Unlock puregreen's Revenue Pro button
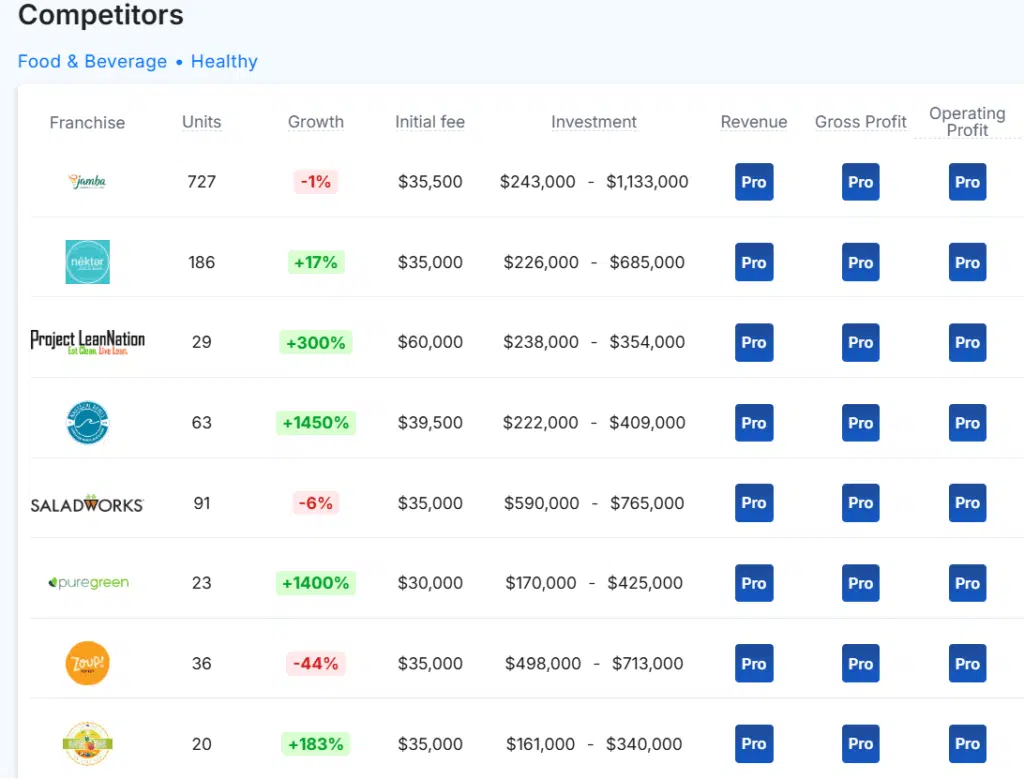Screen dimensions: 1024x779 point(754,583)
